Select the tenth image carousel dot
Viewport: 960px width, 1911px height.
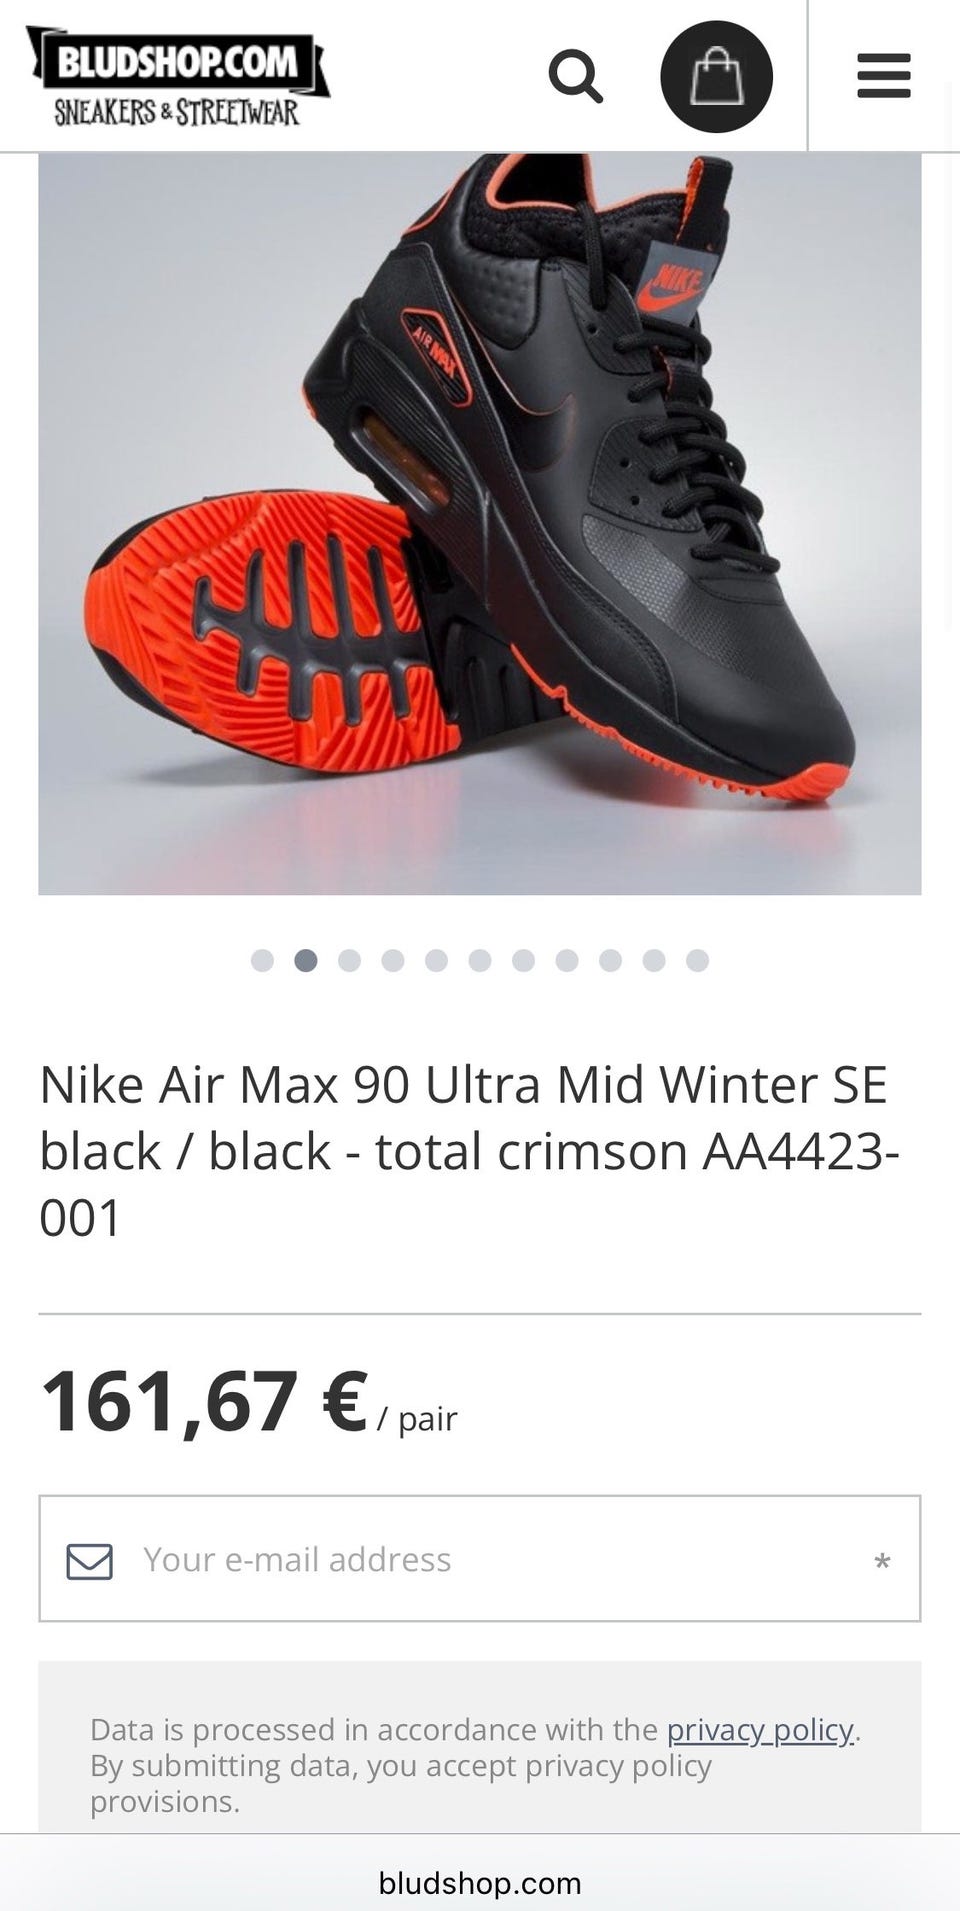coord(654,961)
